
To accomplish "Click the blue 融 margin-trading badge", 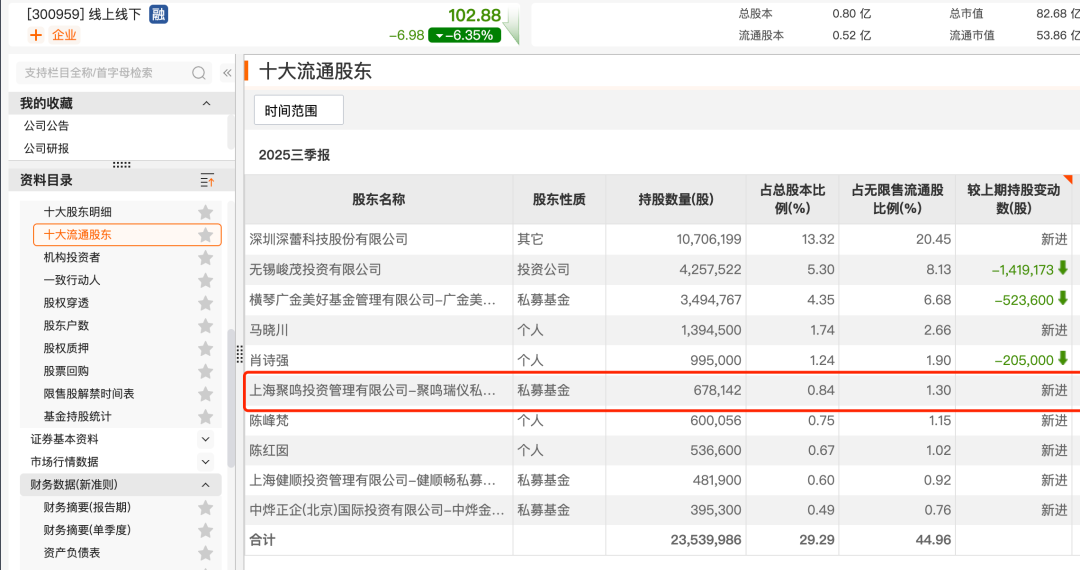I will (x=158, y=14).
